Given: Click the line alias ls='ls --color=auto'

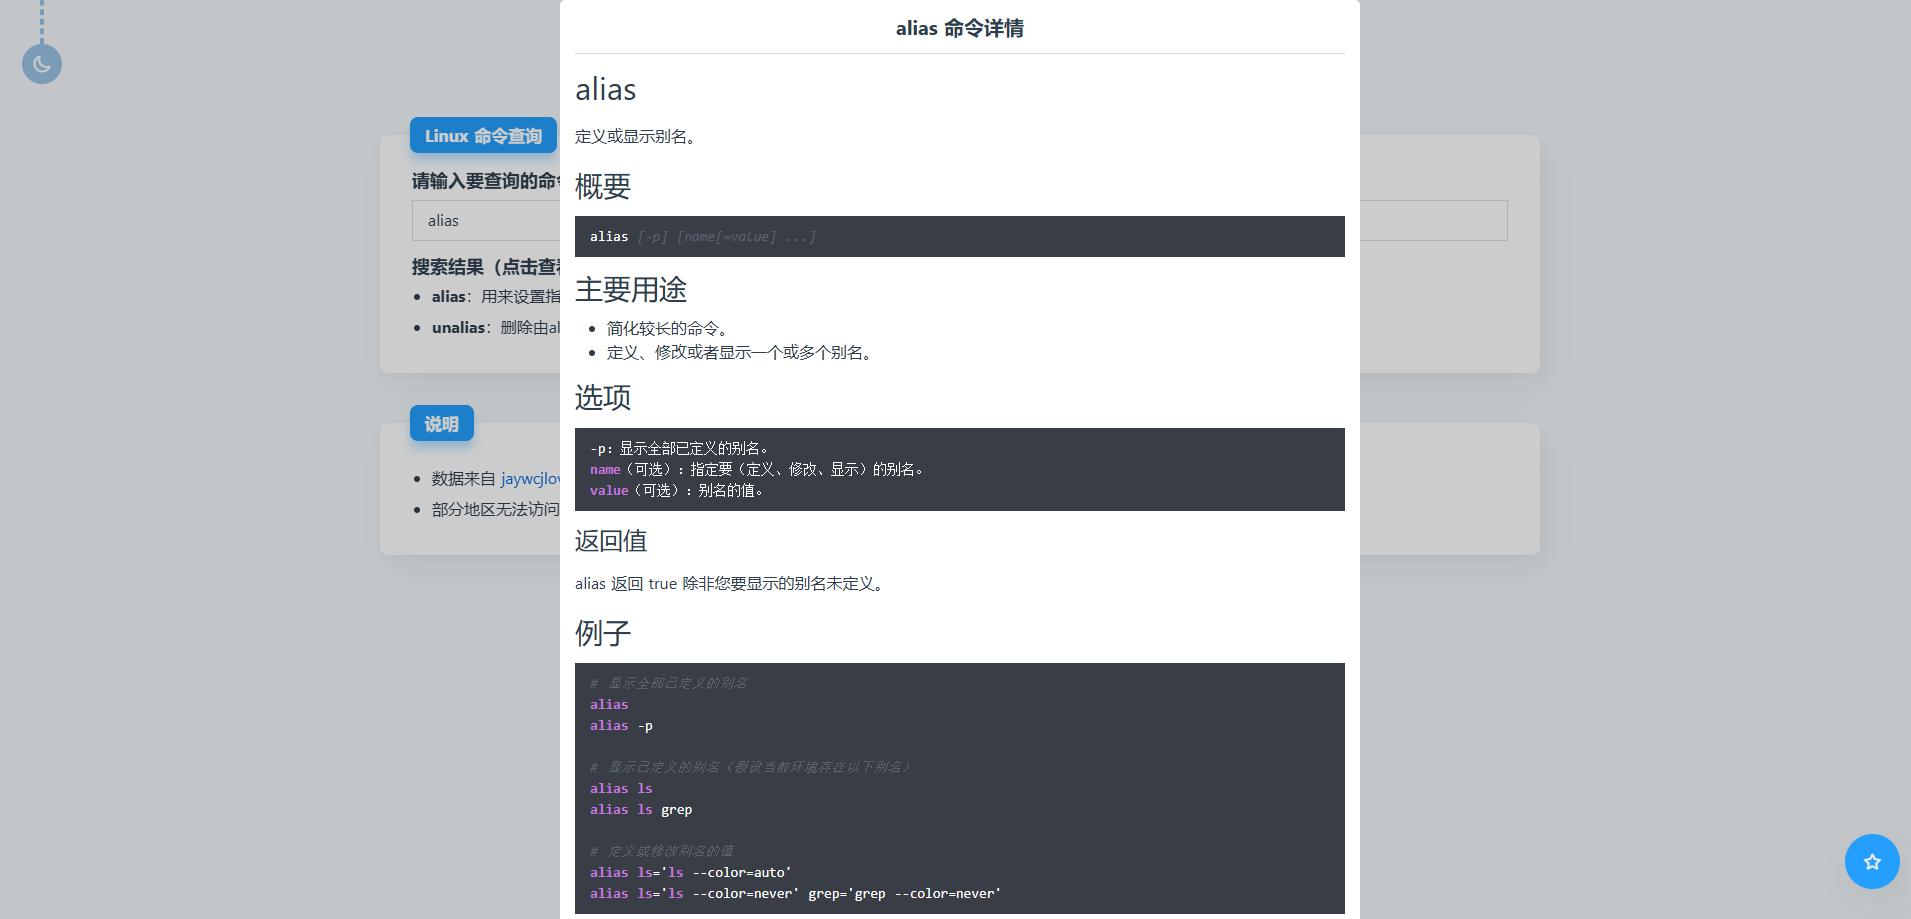Looking at the screenshot, I should coord(691,872).
